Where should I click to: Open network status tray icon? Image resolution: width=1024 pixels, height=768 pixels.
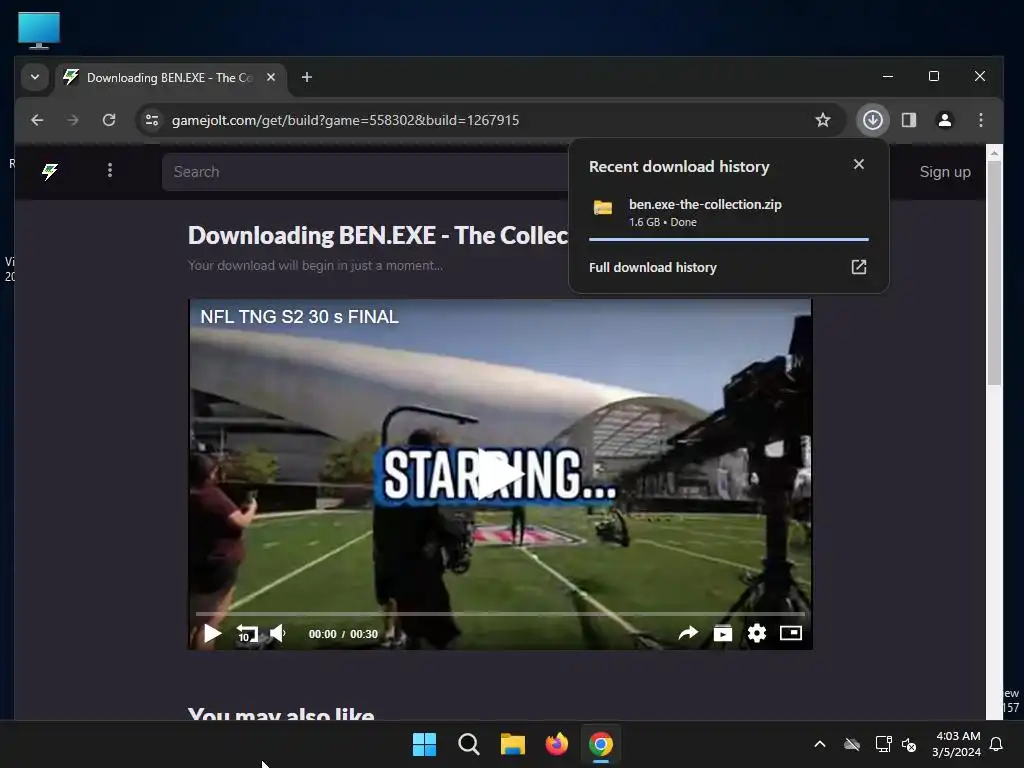point(884,744)
